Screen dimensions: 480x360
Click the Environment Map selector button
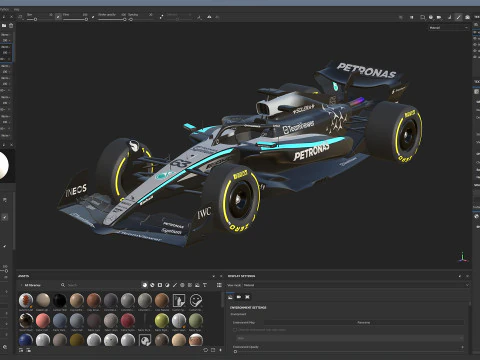(364, 322)
